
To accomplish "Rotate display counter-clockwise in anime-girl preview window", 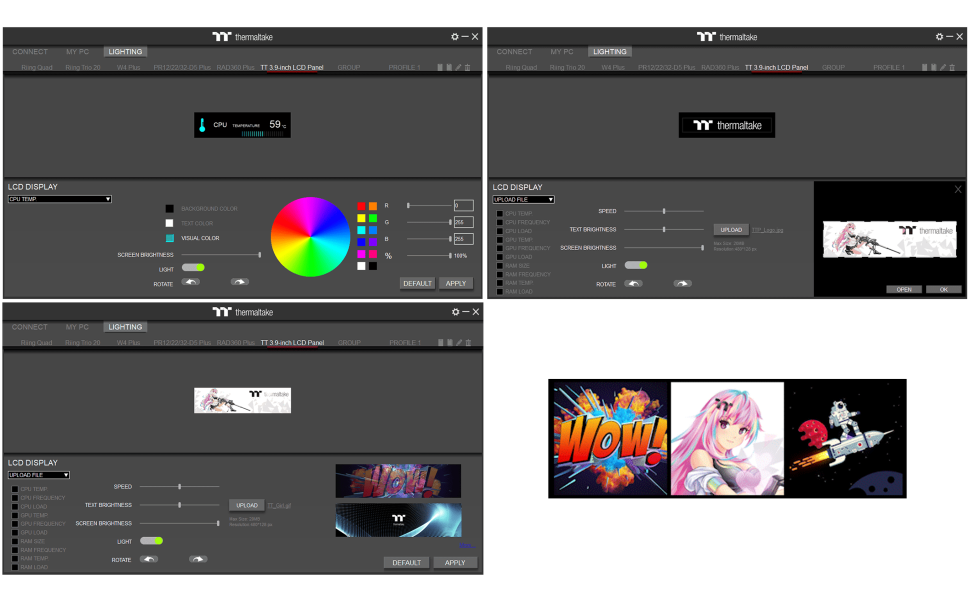I will [149, 559].
